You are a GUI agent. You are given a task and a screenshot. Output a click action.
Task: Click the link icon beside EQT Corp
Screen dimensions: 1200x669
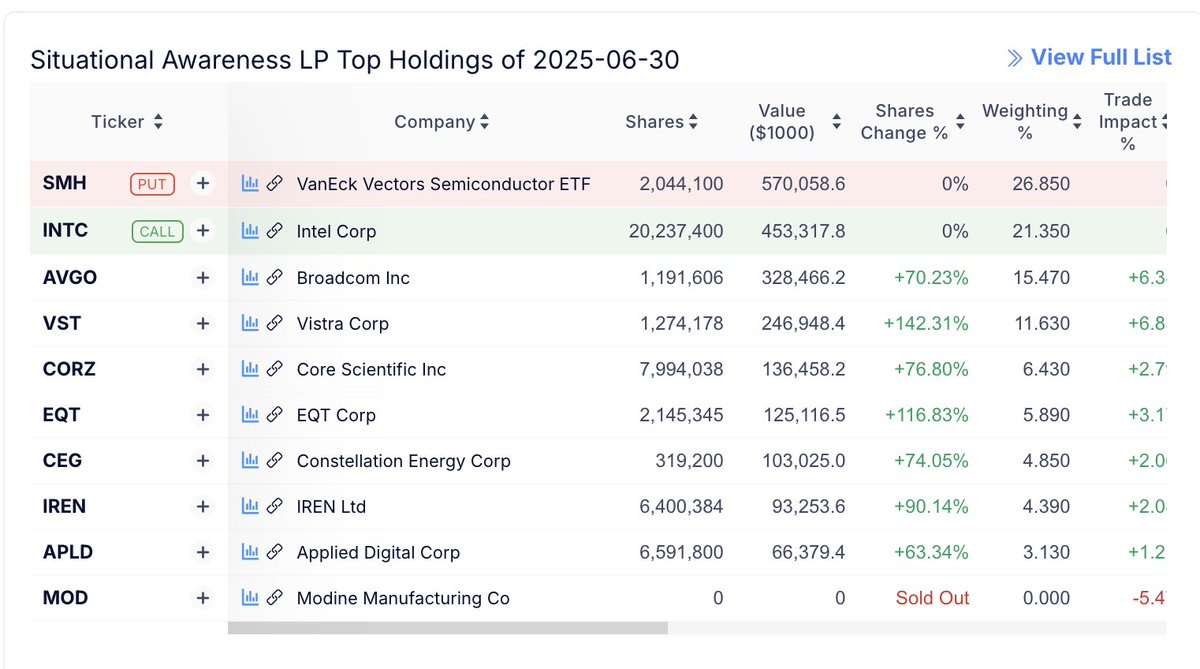[274, 415]
